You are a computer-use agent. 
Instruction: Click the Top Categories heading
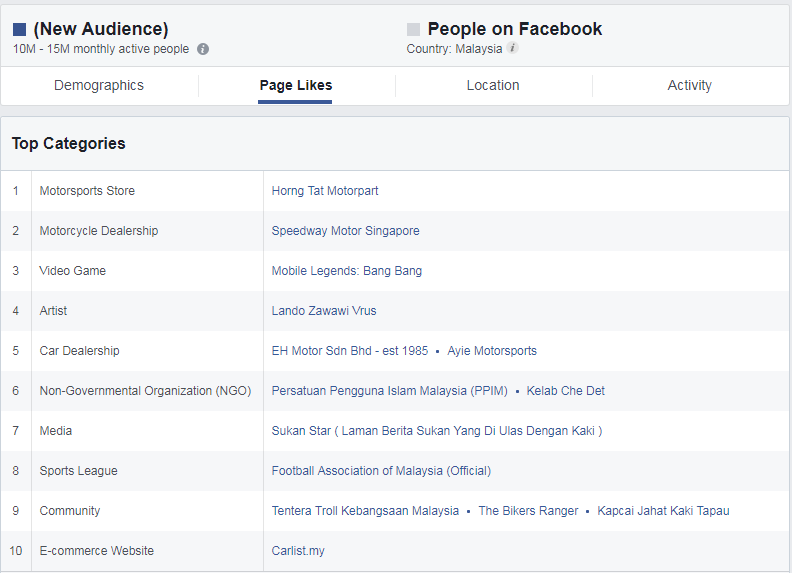click(x=69, y=144)
